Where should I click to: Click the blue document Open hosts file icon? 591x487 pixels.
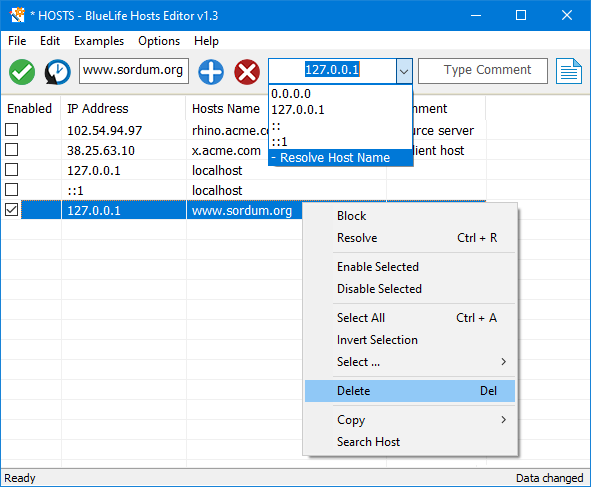point(569,71)
